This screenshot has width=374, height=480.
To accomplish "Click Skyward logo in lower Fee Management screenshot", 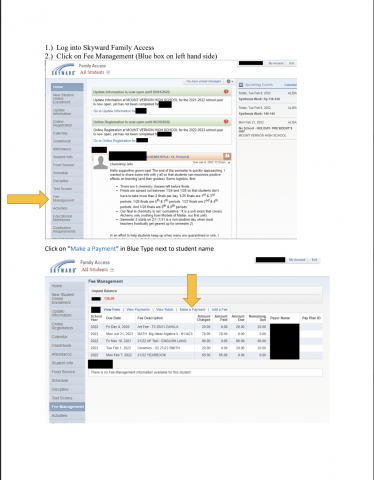I will pos(63,267).
